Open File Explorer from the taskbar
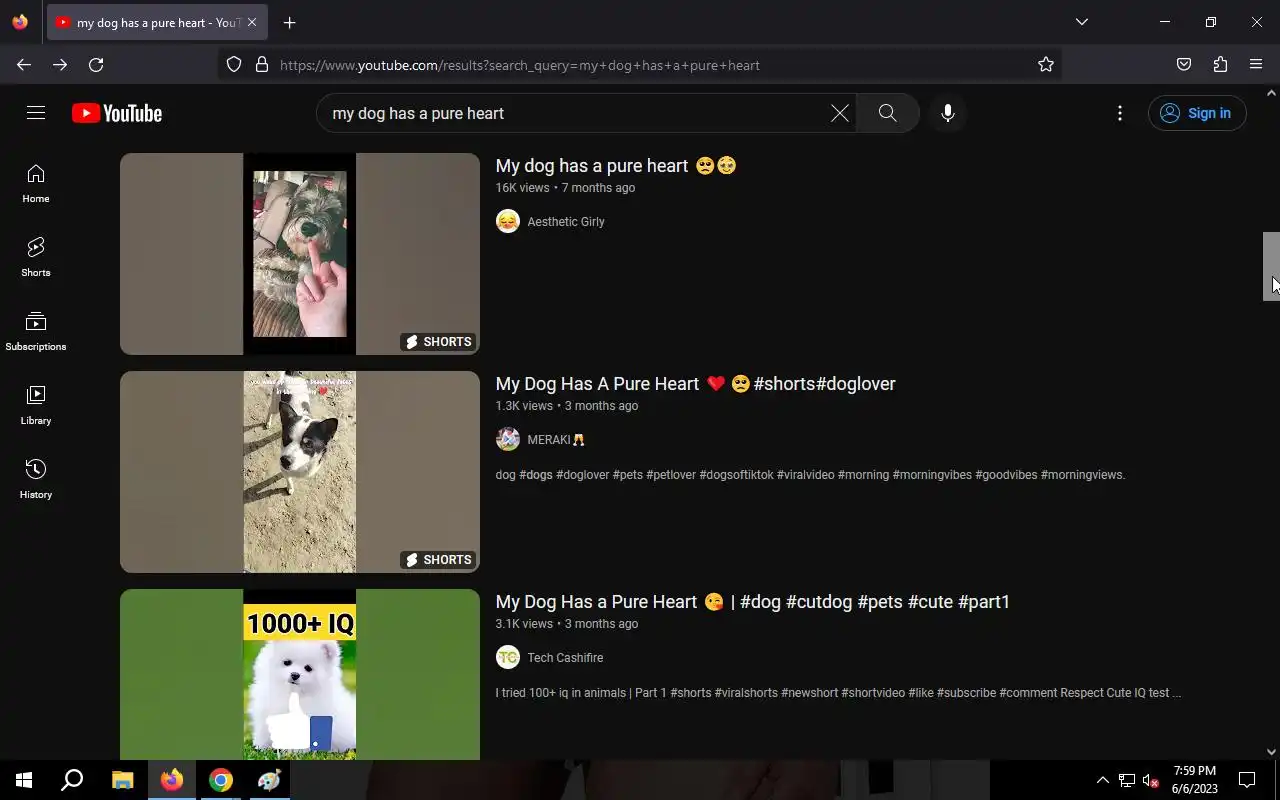Screen dimensions: 1280x800 click(x=122, y=780)
